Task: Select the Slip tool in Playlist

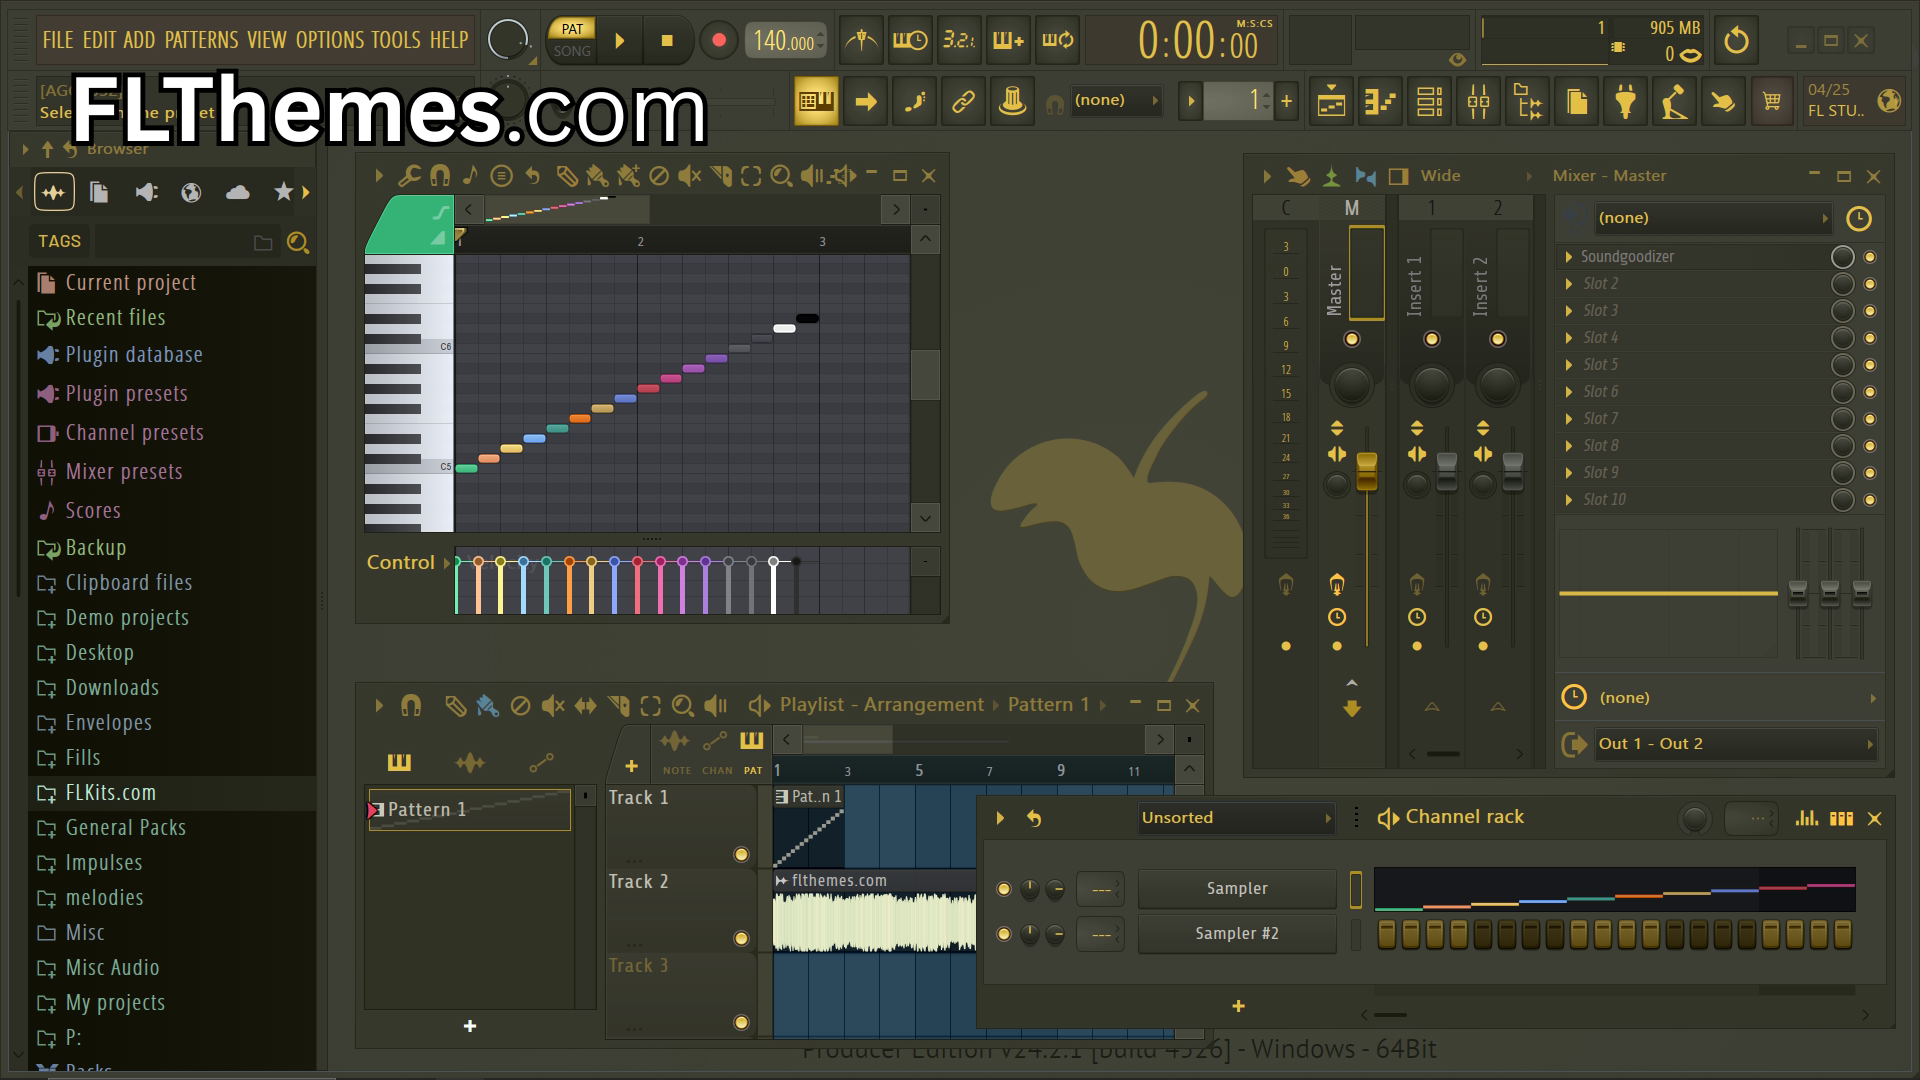Action: click(585, 706)
